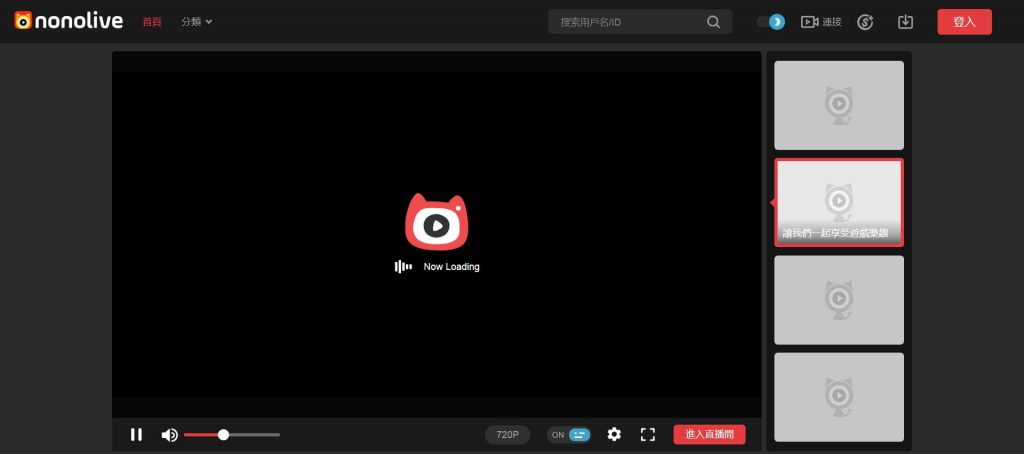Click the search magnifier icon
Viewport: 1024px width, 454px height.
coord(713,22)
